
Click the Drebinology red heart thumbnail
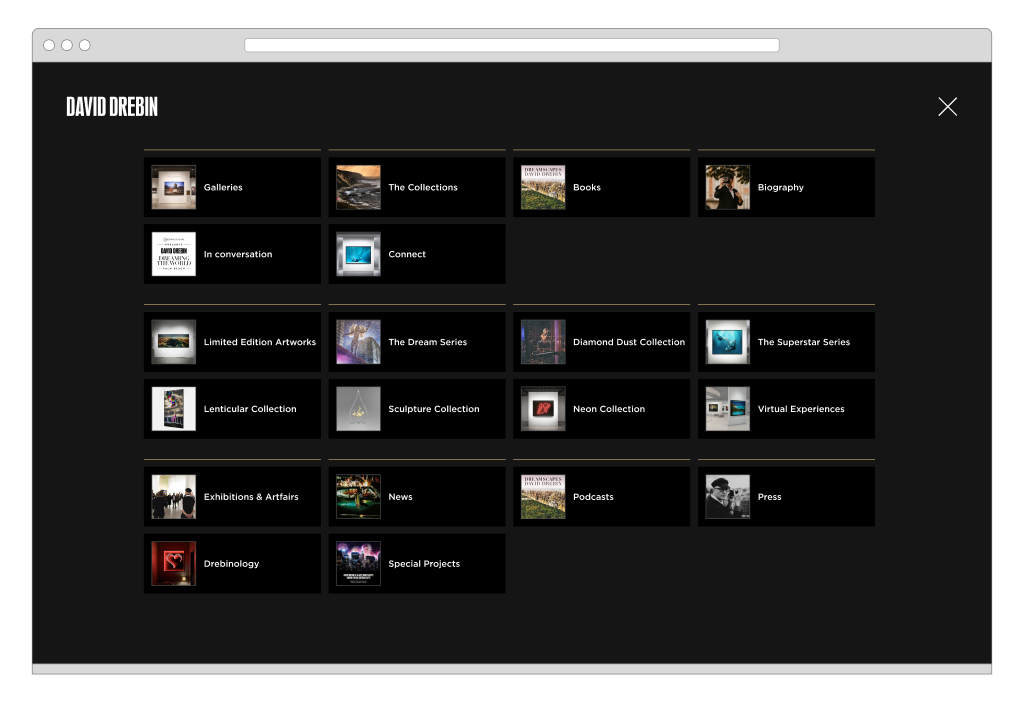tap(174, 564)
